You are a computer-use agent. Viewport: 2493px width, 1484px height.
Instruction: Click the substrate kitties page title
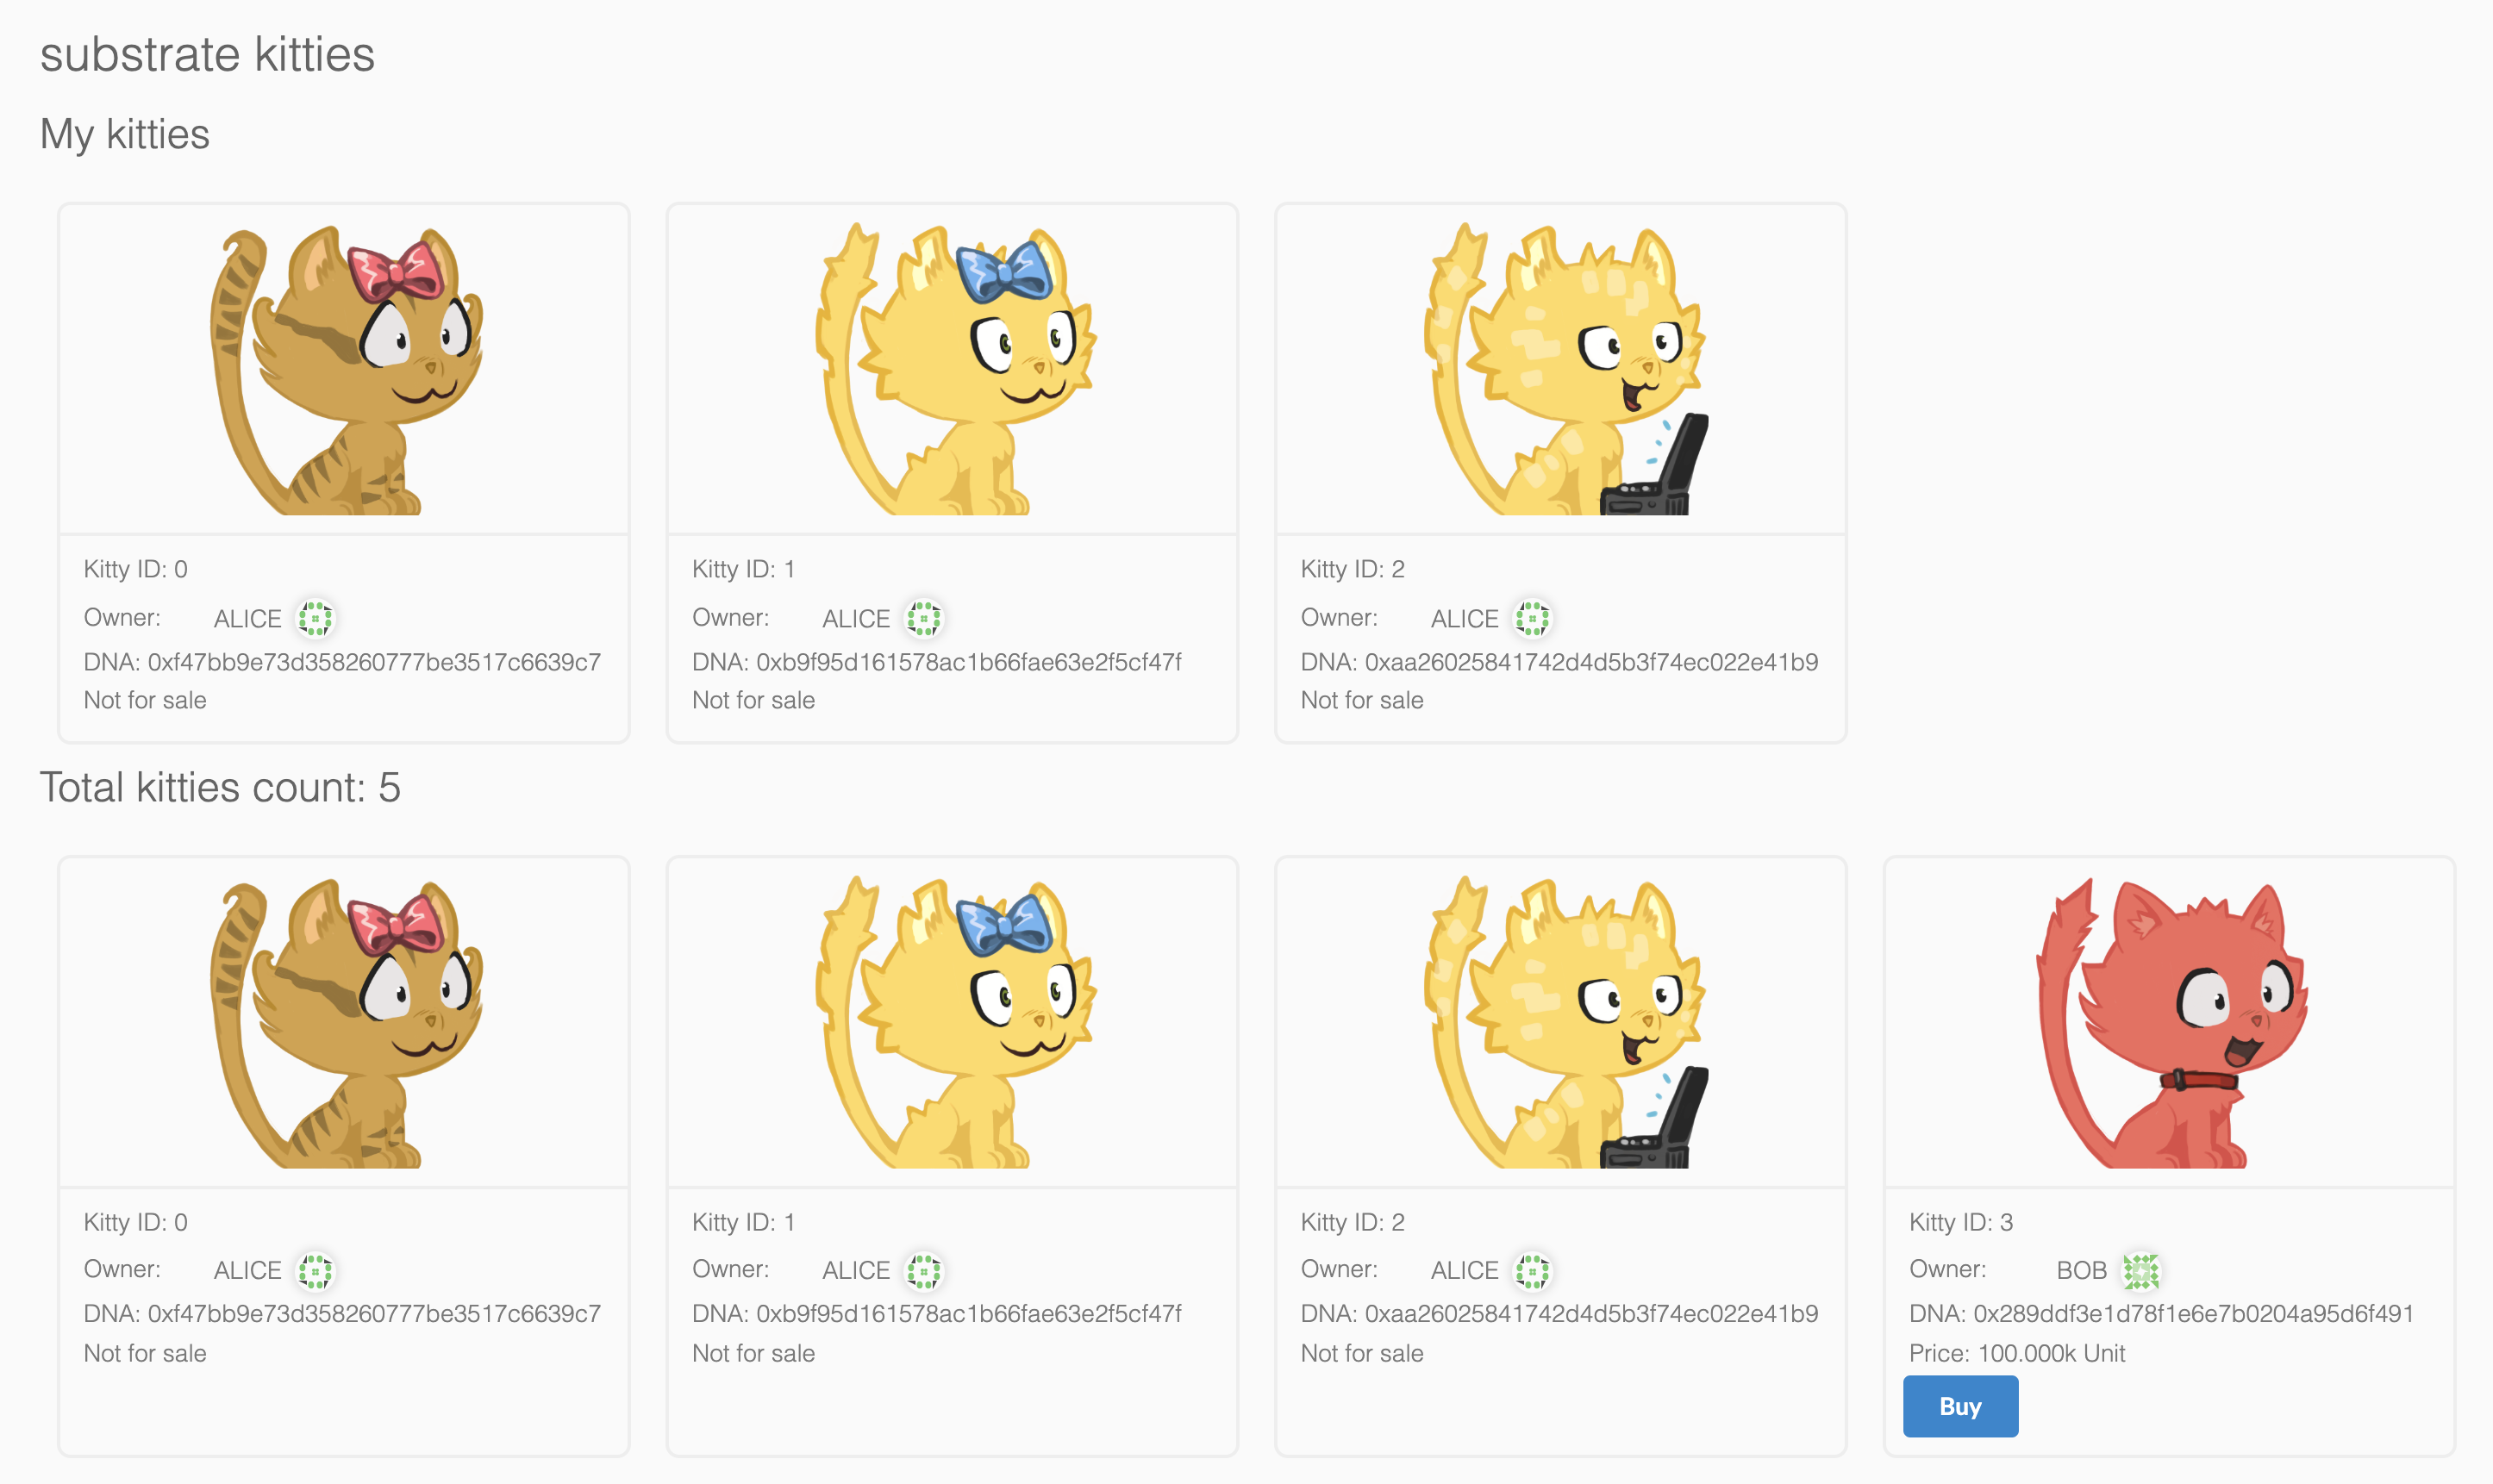click(x=207, y=54)
